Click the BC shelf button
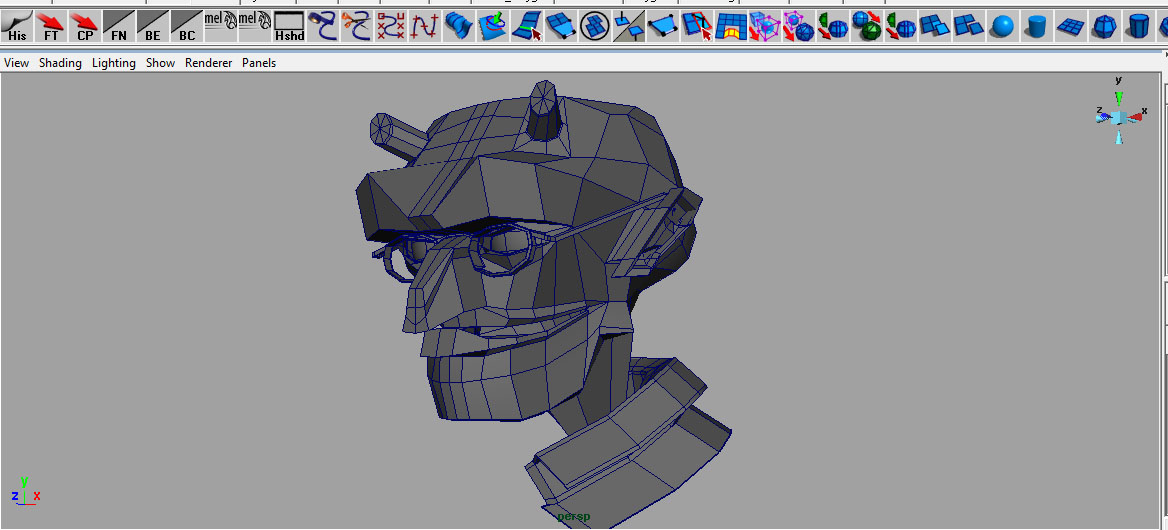 pyautogui.click(x=187, y=26)
